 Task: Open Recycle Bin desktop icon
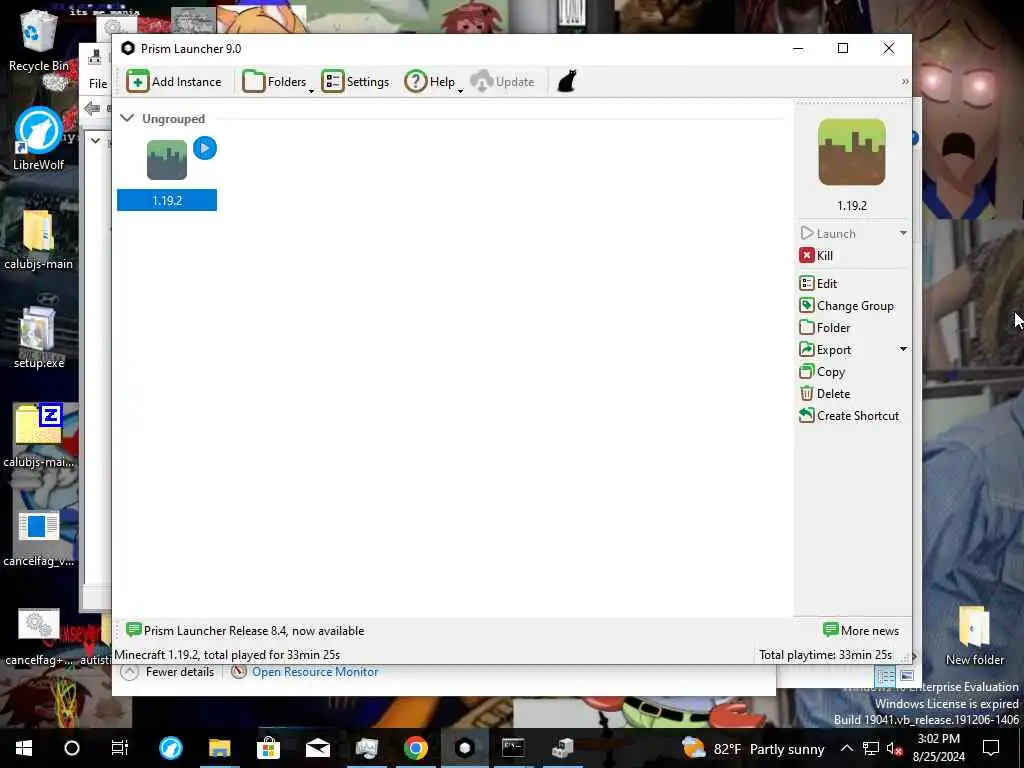pyautogui.click(x=39, y=42)
